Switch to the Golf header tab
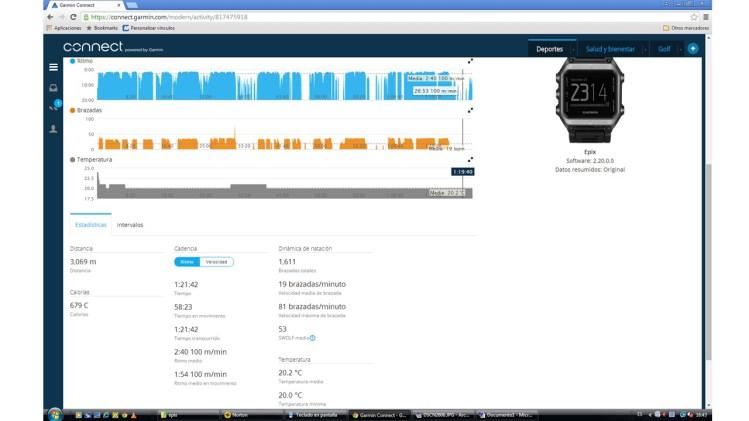Image resolution: width=749 pixels, height=421 pixels. coord(664,49)
